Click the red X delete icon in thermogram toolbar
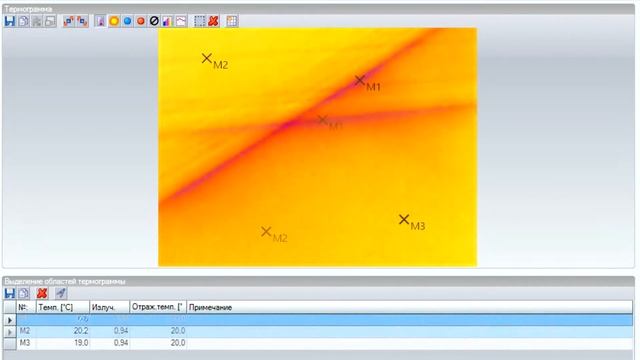Viewport: 640px width, 360px height. pyautogui.click(x=213, y=21)
